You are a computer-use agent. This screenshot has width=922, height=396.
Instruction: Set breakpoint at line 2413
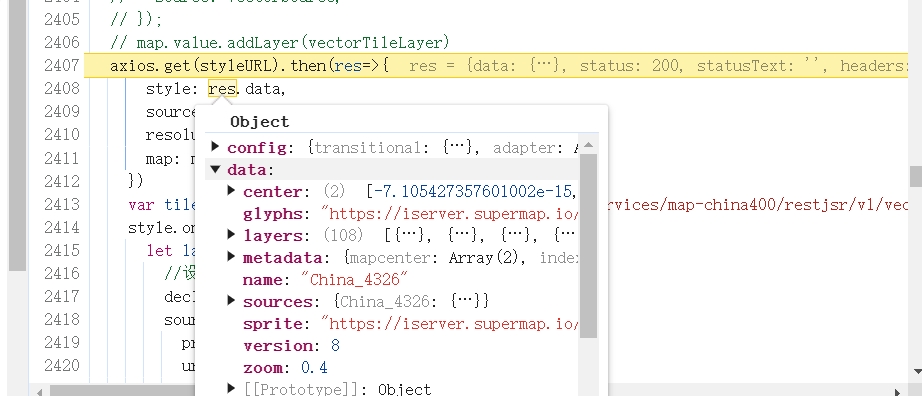62,204
